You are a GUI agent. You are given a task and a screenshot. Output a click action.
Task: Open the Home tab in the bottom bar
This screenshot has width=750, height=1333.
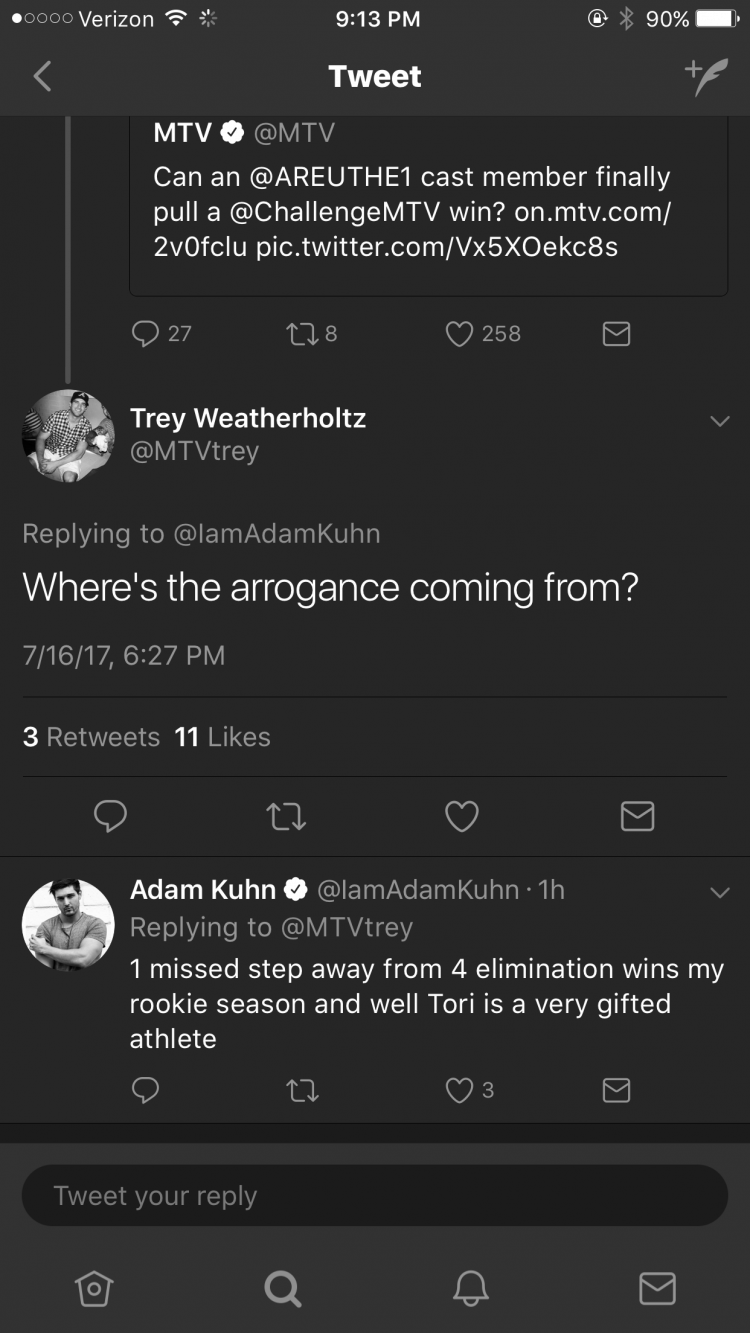coord(93,1289)
